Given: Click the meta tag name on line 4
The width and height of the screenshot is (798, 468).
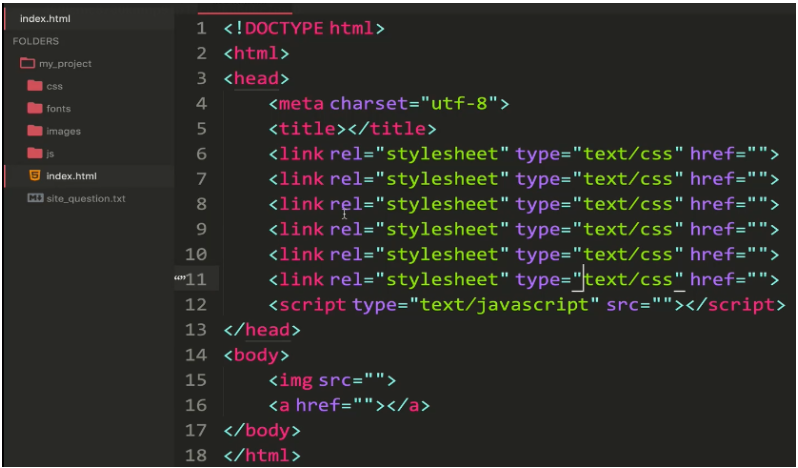Looking at the screenshot, I should coord(301,104).
